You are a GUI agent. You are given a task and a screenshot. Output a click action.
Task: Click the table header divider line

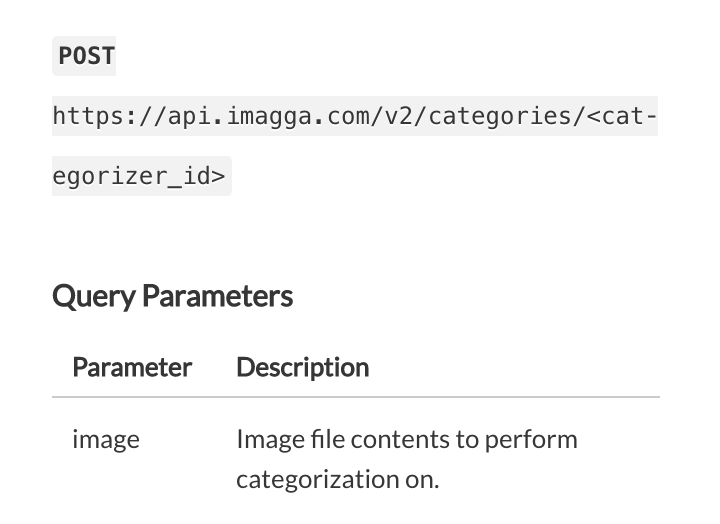[x=355, y=397]
